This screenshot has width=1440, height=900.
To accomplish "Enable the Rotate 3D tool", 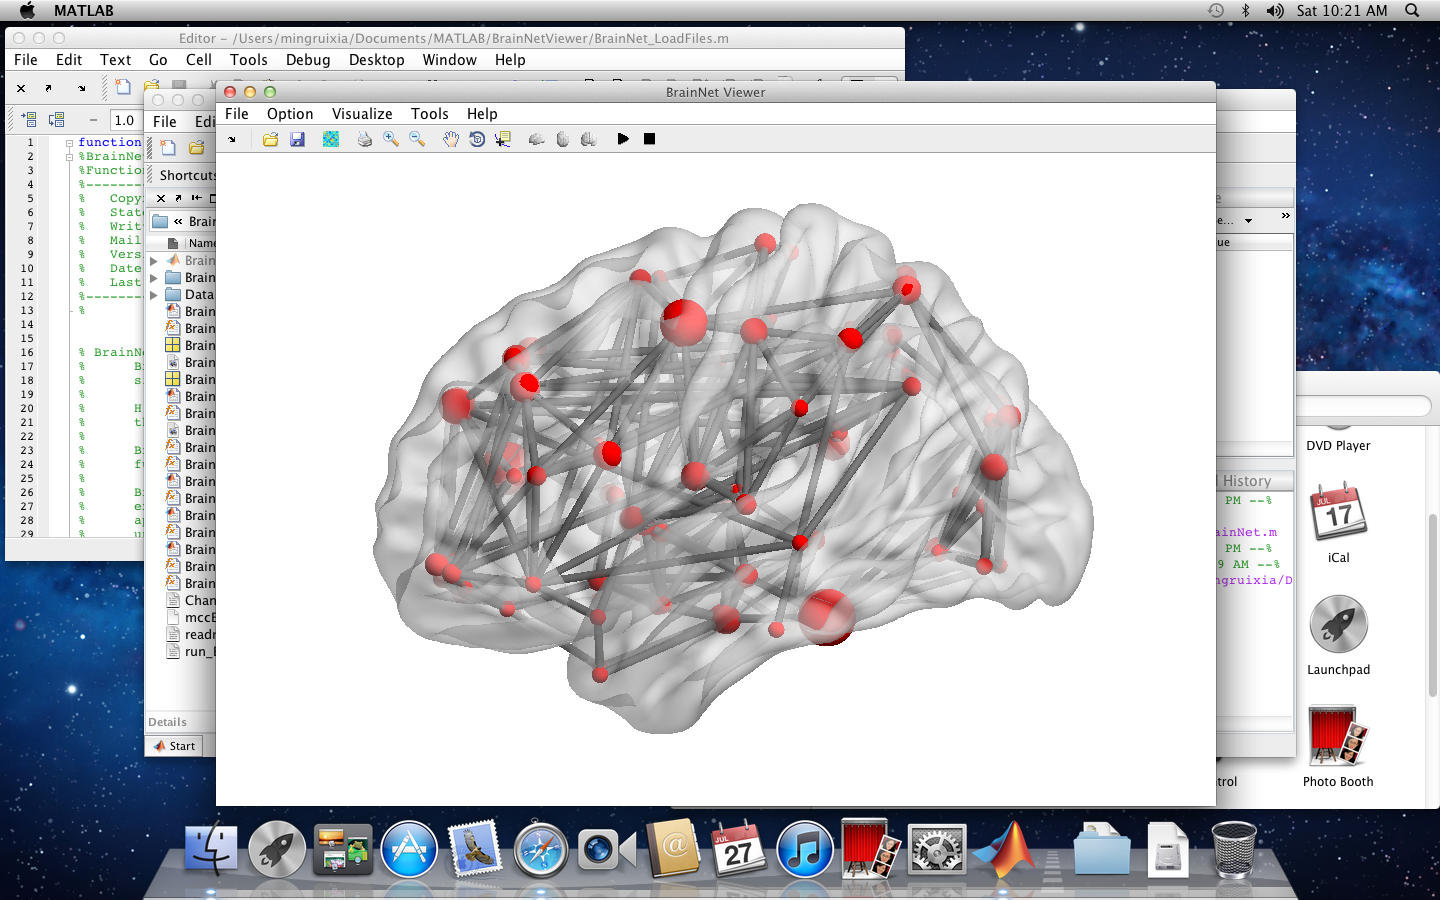I will click(477, 139).
